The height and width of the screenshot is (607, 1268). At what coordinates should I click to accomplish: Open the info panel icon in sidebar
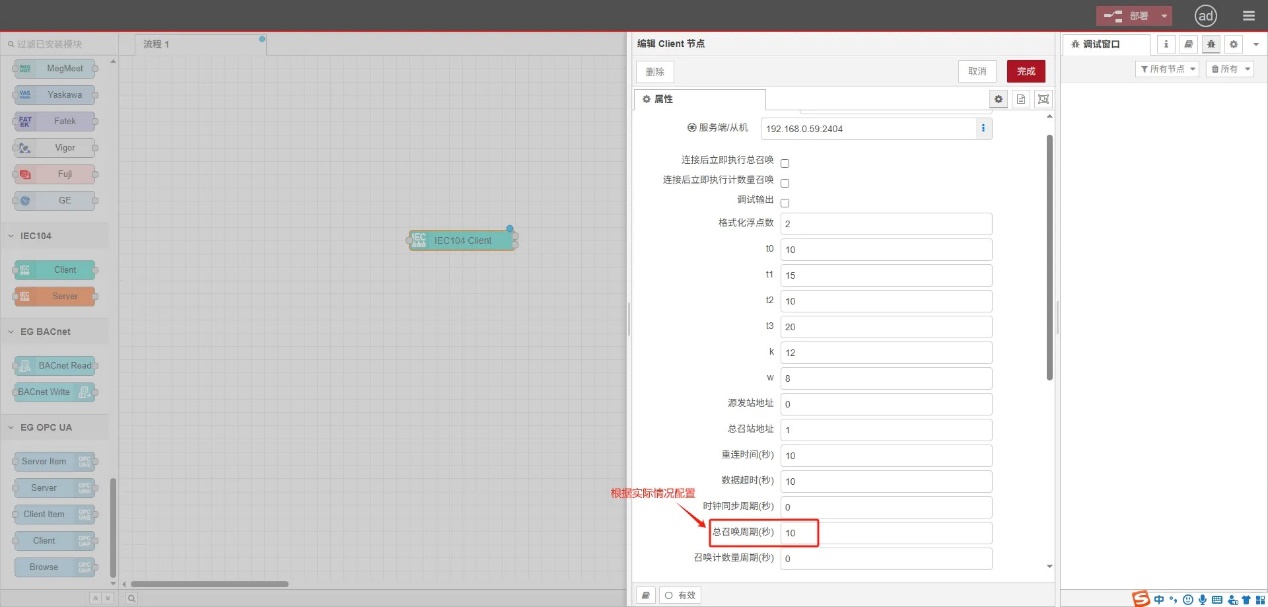pyautogui.click(x=1166, y=44)
